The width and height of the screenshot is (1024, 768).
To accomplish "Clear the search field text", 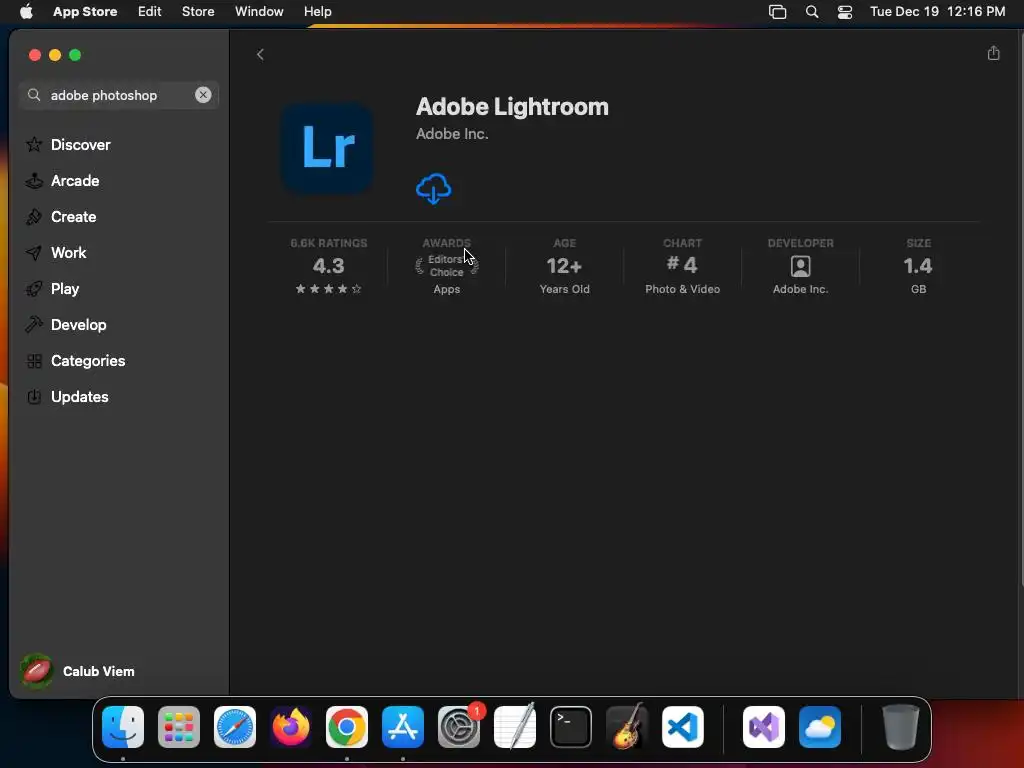I will tap(203, 95).
